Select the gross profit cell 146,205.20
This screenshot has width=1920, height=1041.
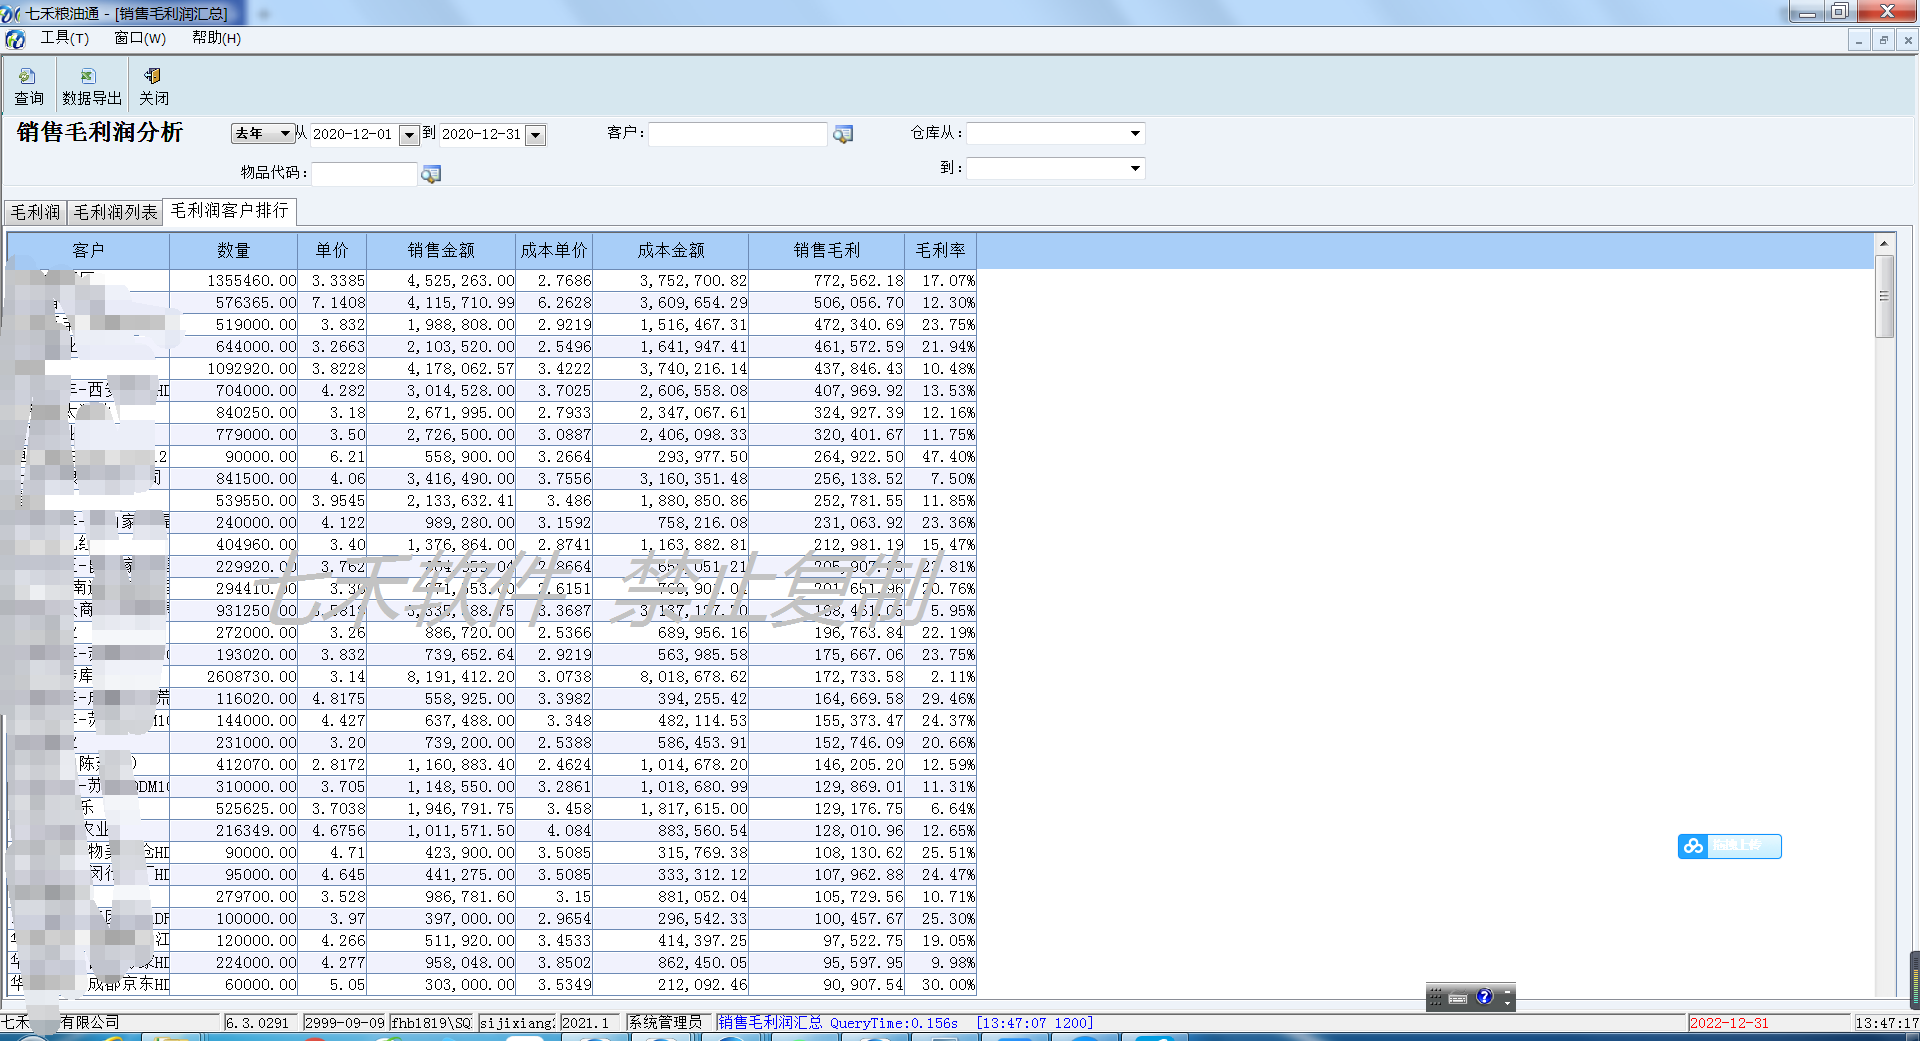[x=827, y=765]
